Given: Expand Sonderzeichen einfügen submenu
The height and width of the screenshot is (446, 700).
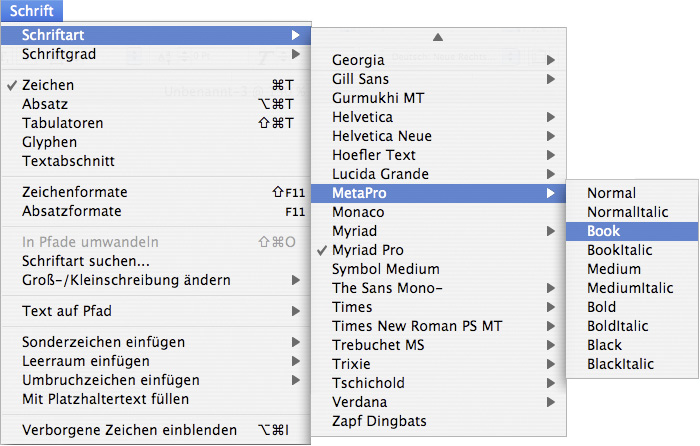Looking at the screenshot, I should click(156, 342).
